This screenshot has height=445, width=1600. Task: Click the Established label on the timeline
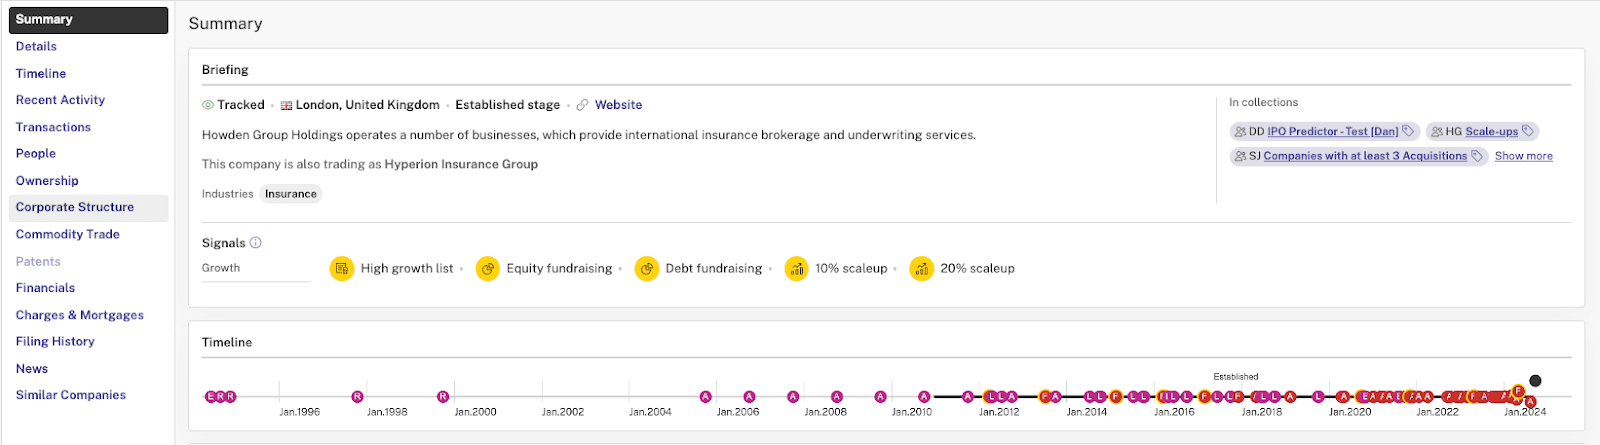(1236, 377)
